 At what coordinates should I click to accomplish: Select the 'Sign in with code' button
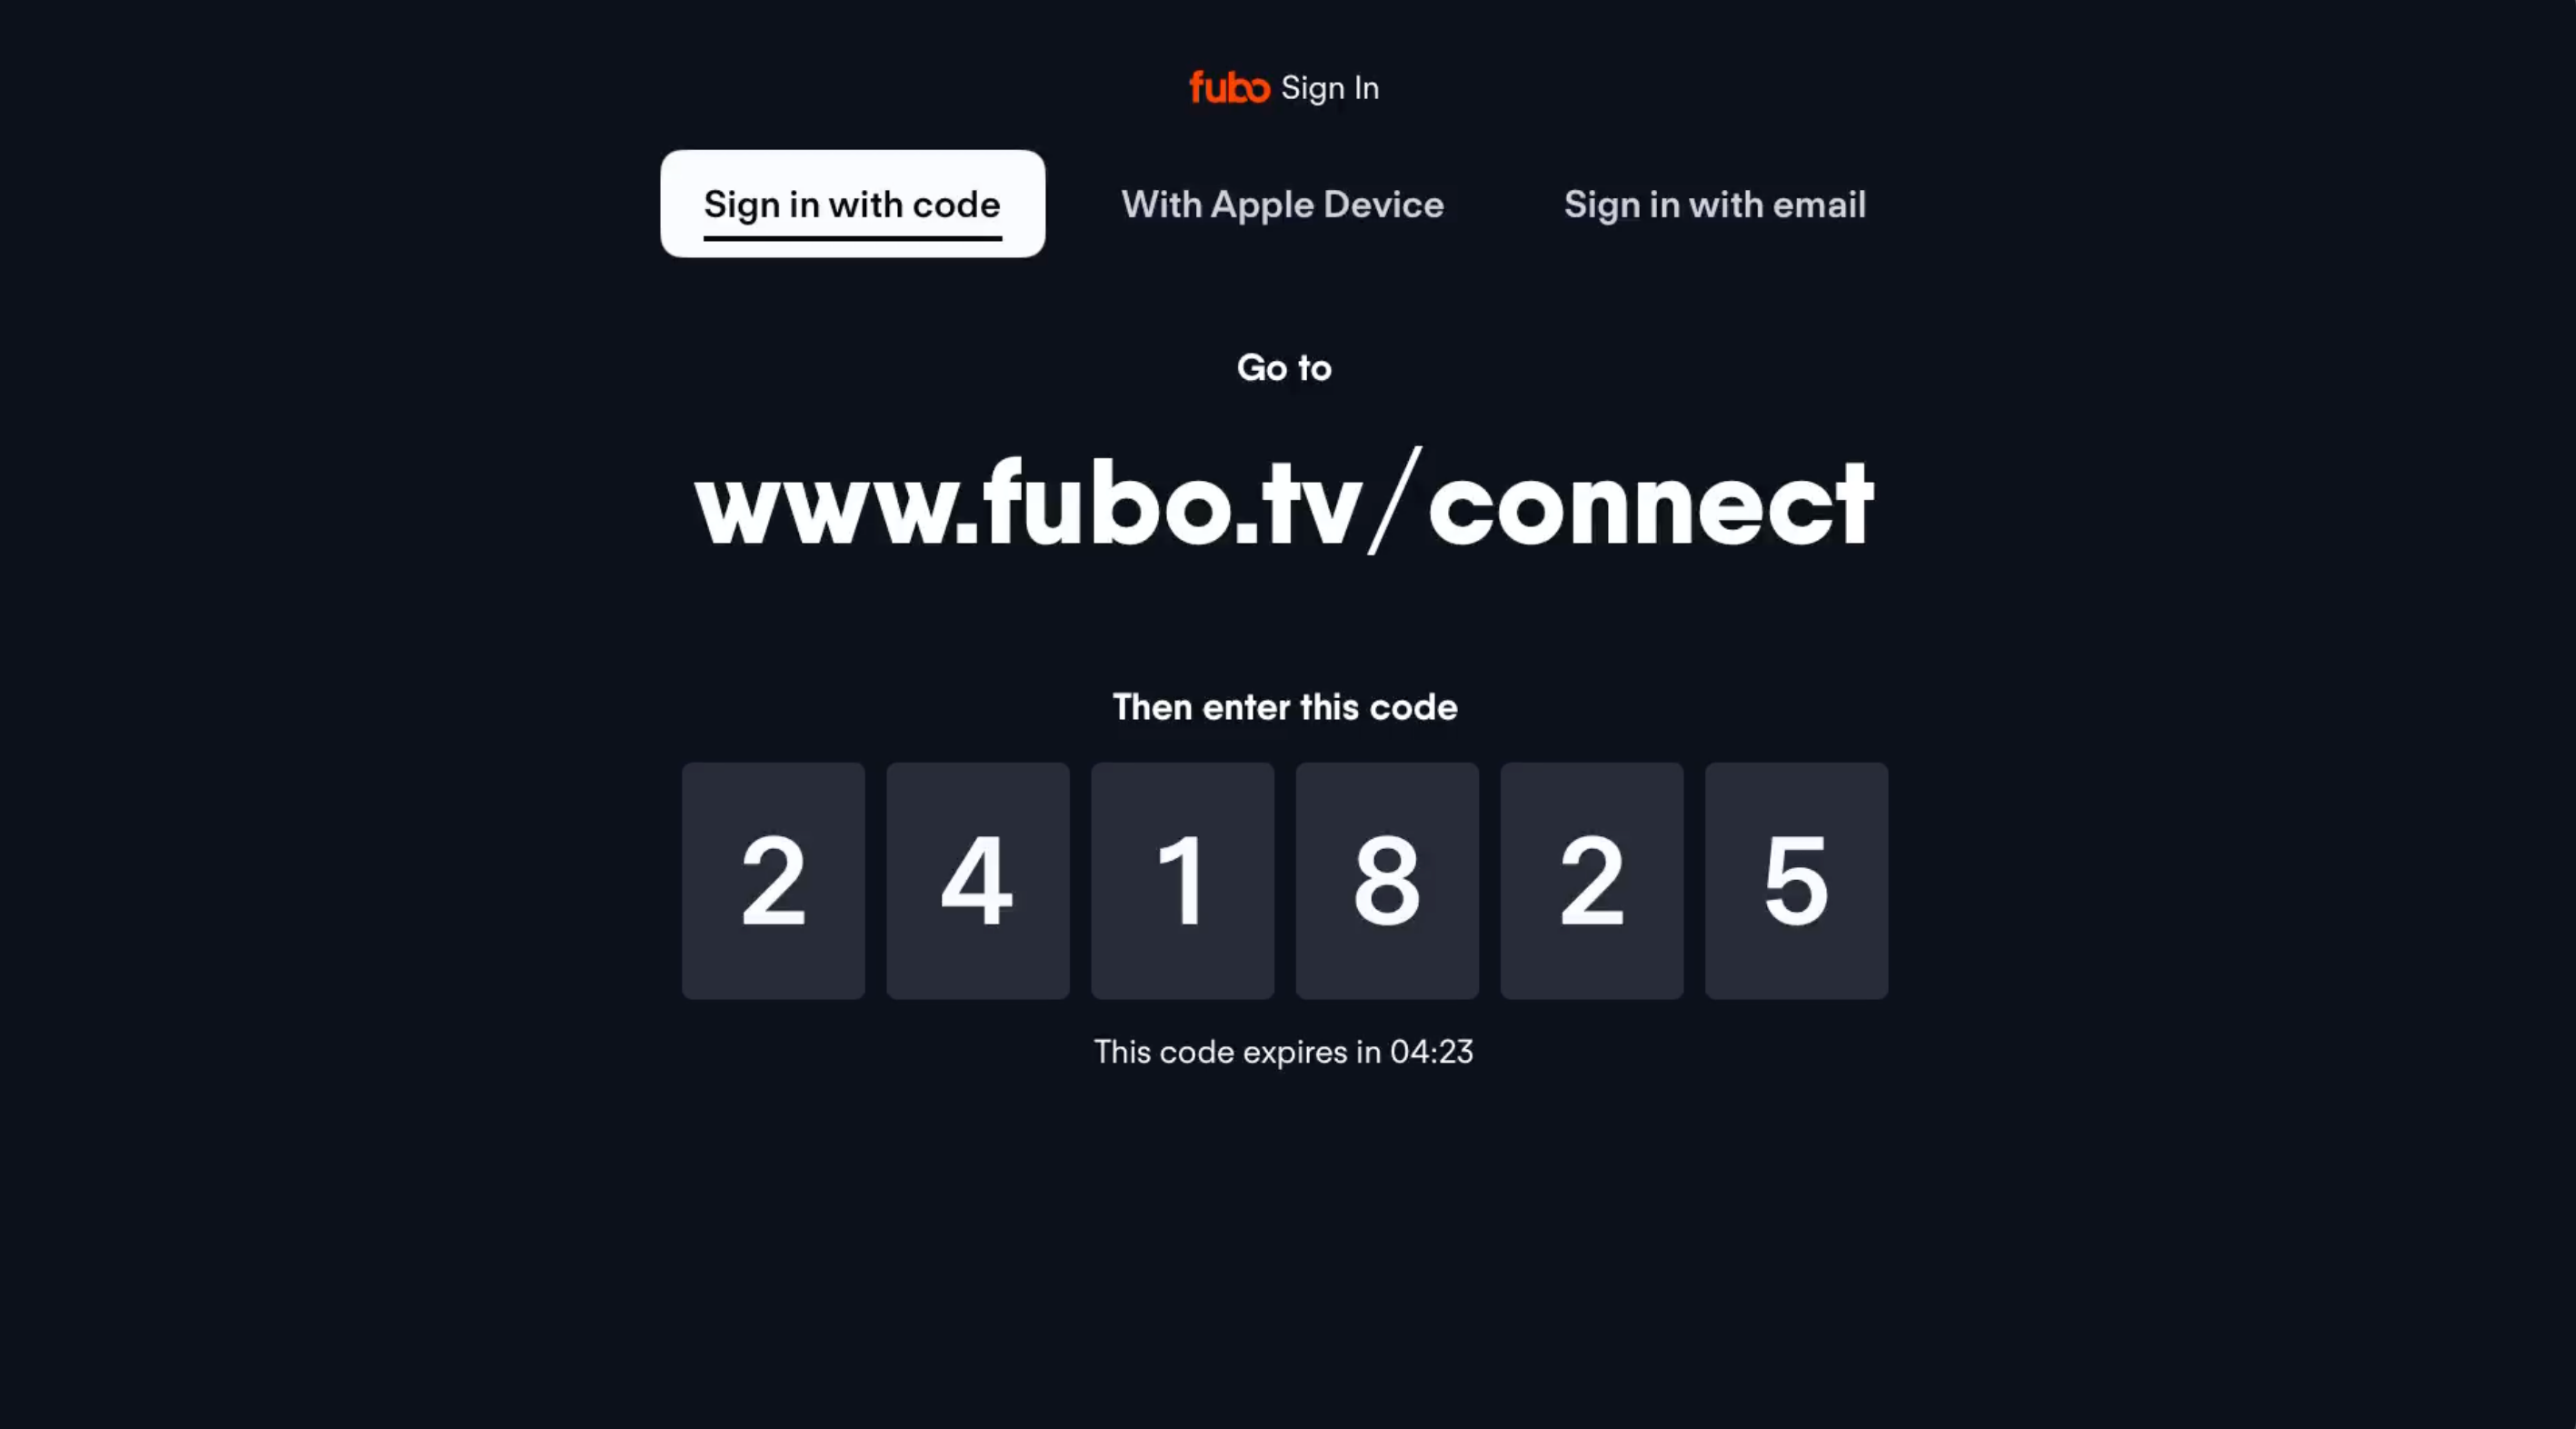pos(852,203)
